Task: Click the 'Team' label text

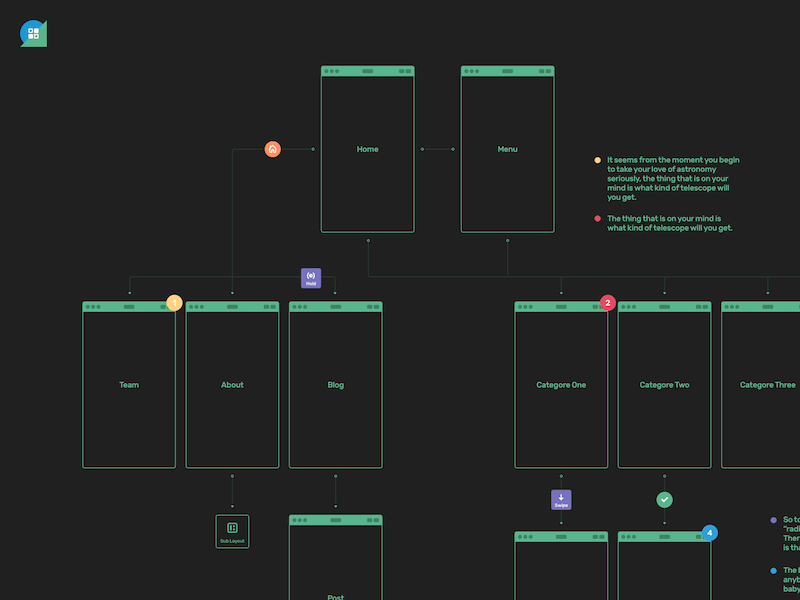Action: 129,385
